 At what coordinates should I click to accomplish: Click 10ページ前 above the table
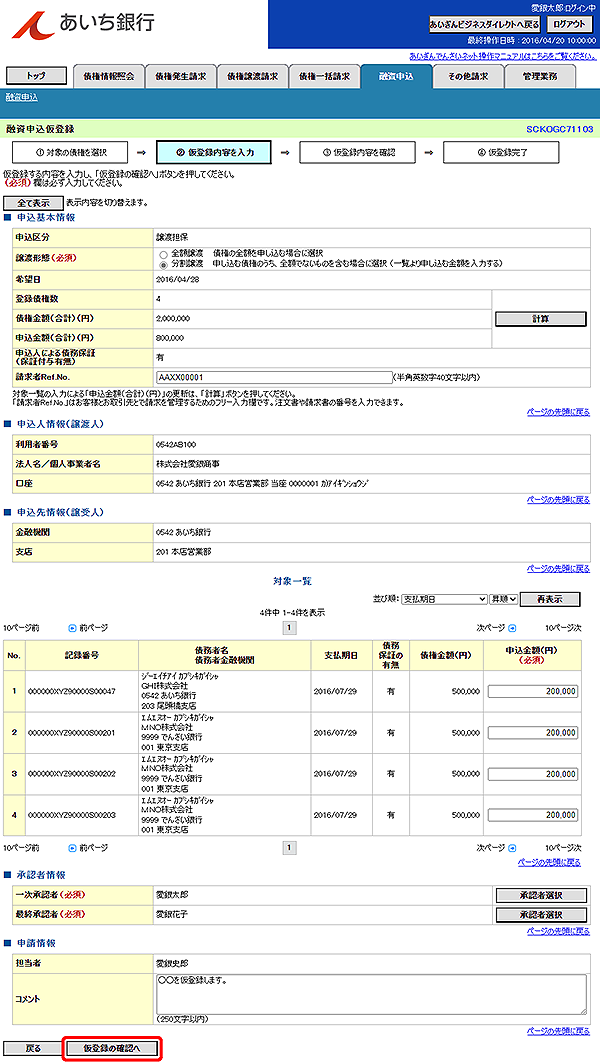[21, 628]
